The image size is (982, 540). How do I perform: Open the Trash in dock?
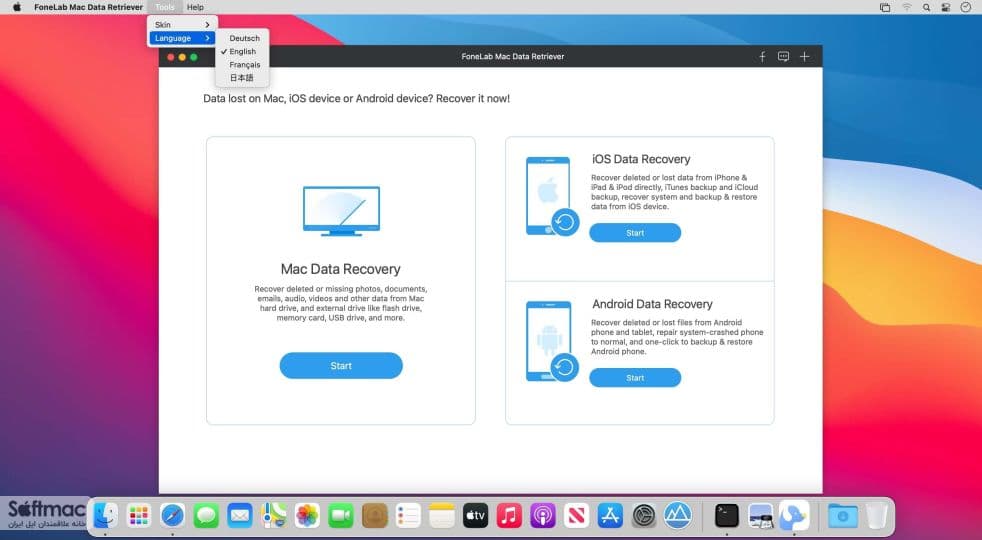coord(877,516)
